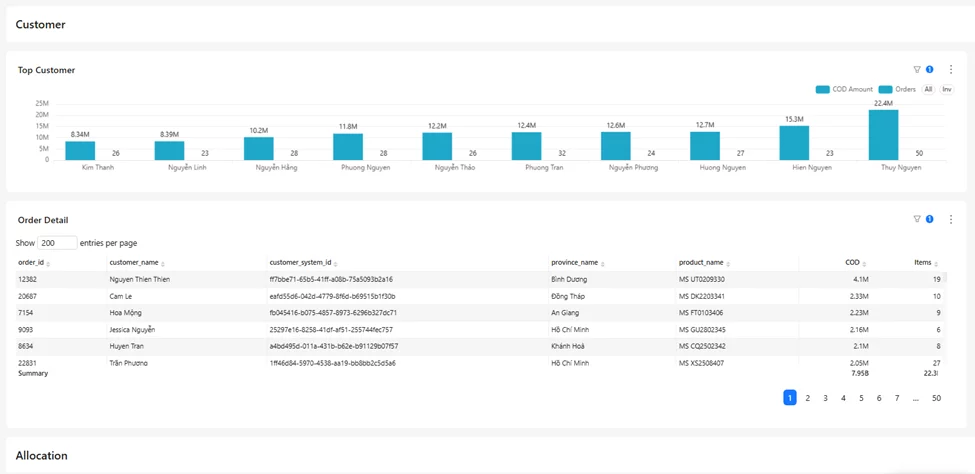Click the Allocation section heading
This screenshot has height=474, width=975.
(x=42, y=456)
